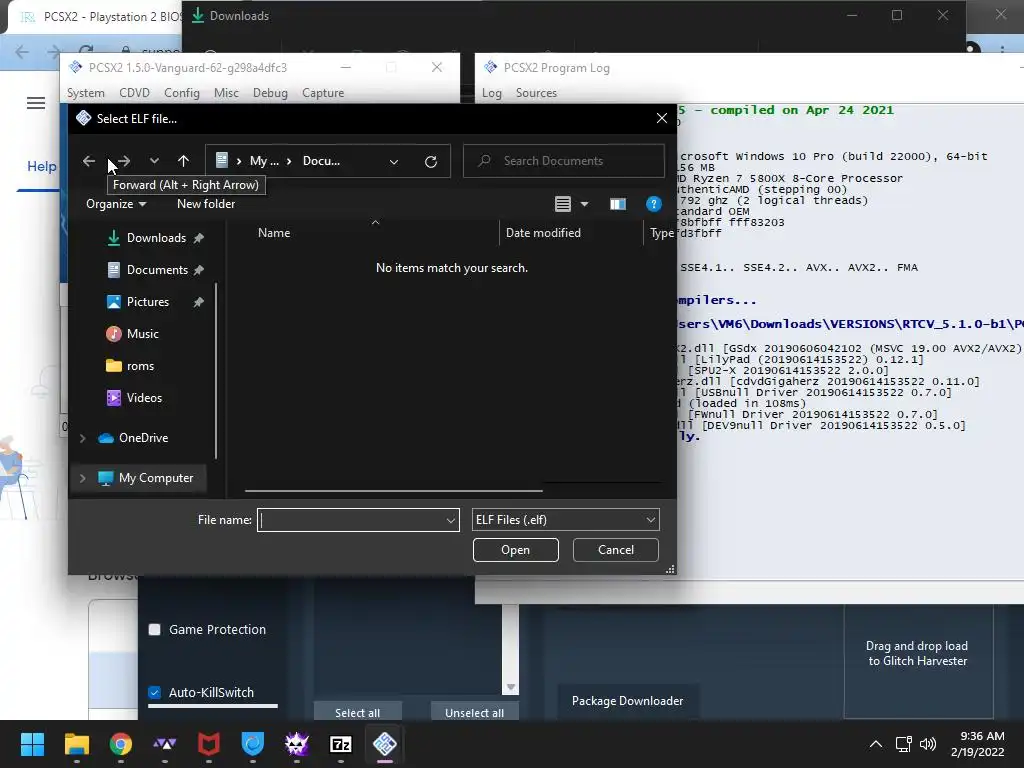Switch to PCSX2 taskbar icon
Screen dimensions: 1024x768
[x=385, y=744]
